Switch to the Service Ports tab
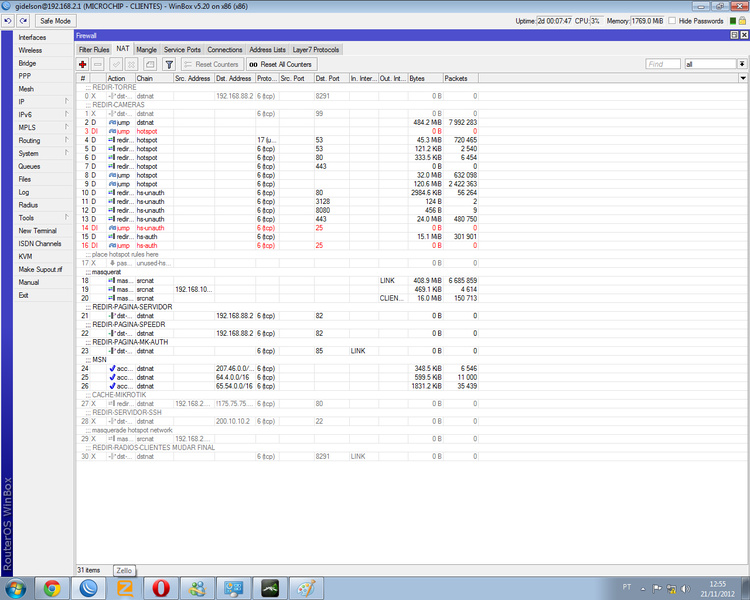Image resolution: width=750 pixels, height=600 pixels. (x=182, y=50)
